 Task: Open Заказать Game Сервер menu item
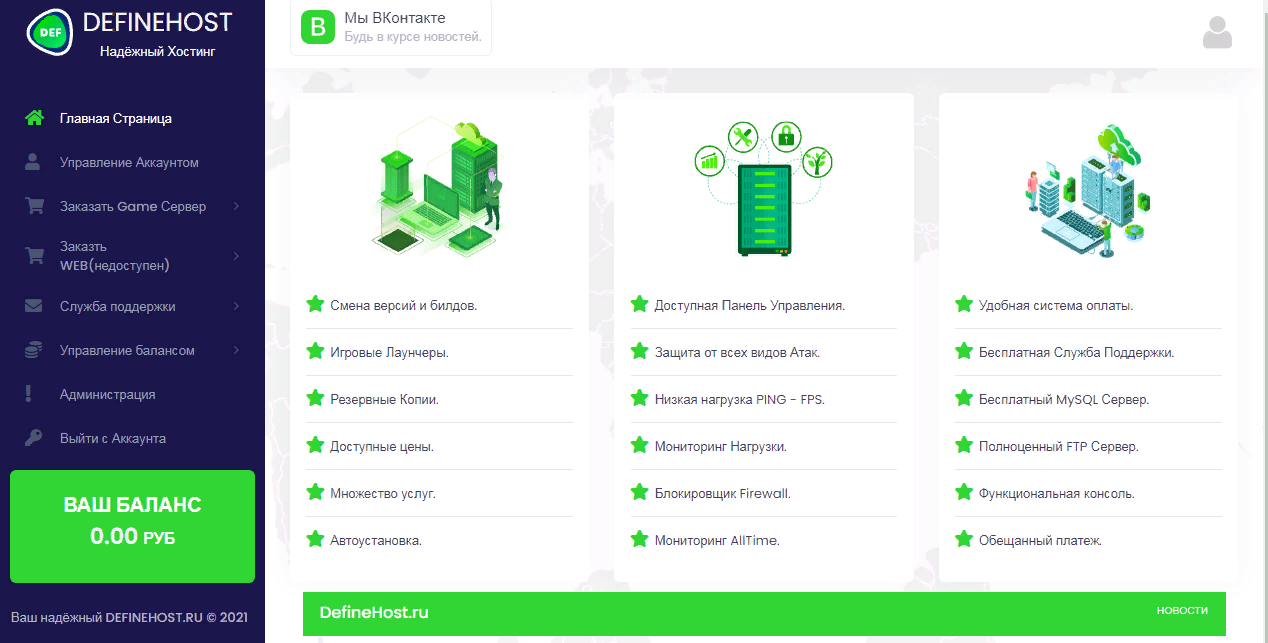(133, 206)
